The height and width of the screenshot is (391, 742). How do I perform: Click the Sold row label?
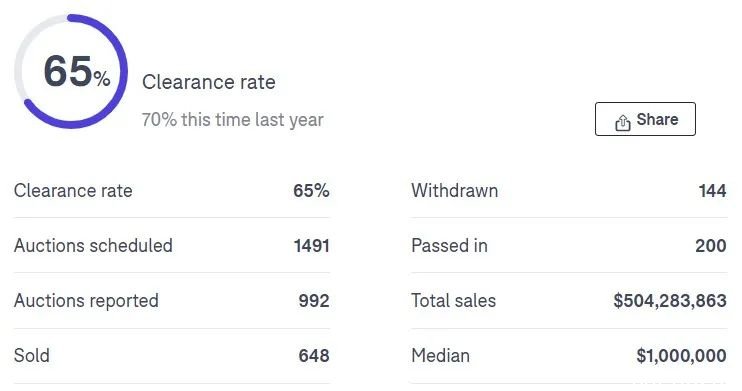[x=32, y=355]
